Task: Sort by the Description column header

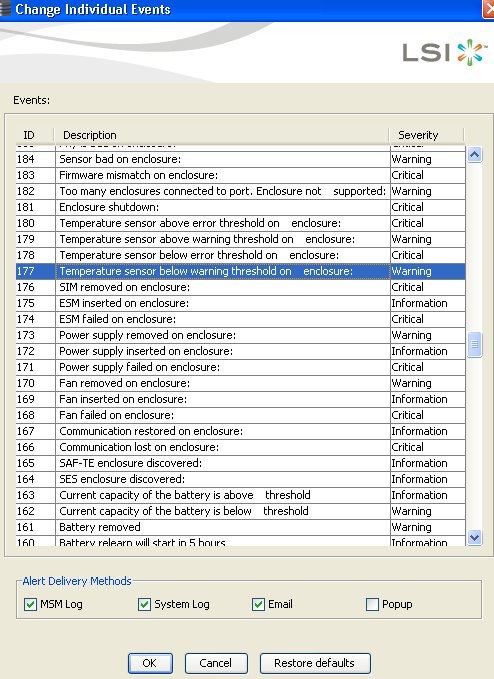Action: (222, 135)
